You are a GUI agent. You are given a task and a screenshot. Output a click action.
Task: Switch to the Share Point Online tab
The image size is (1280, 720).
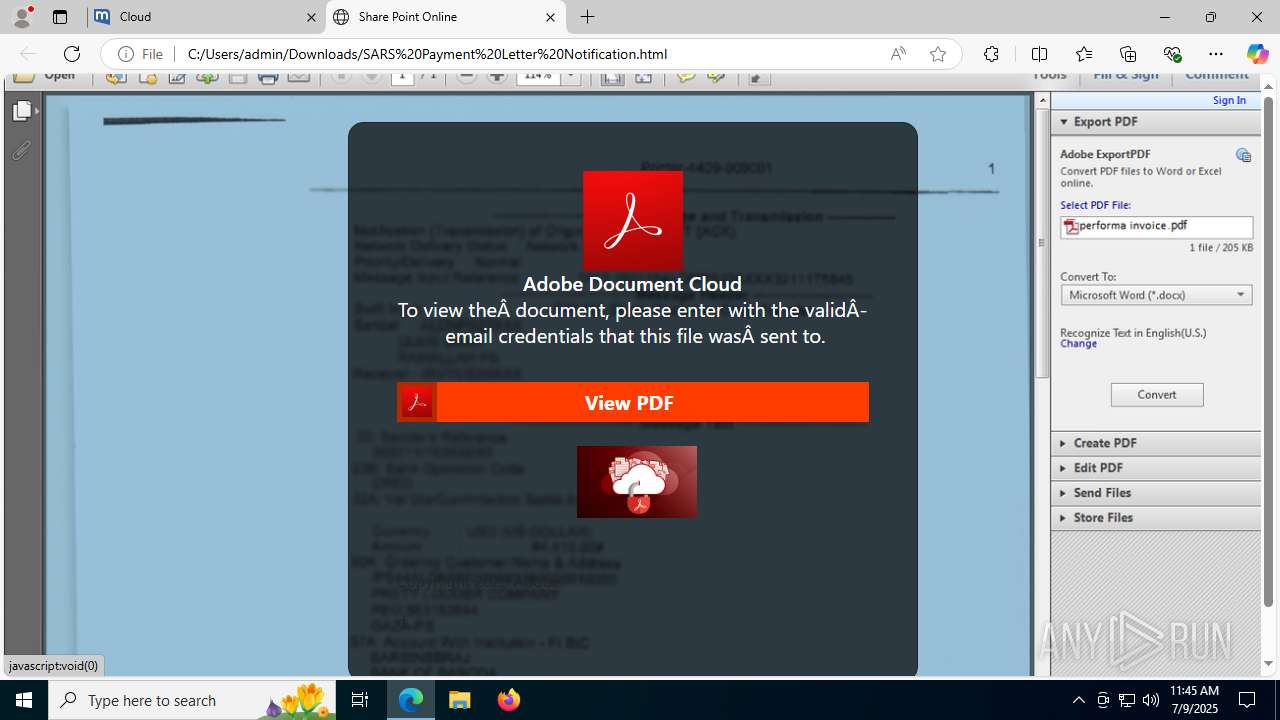click(445, 17)
